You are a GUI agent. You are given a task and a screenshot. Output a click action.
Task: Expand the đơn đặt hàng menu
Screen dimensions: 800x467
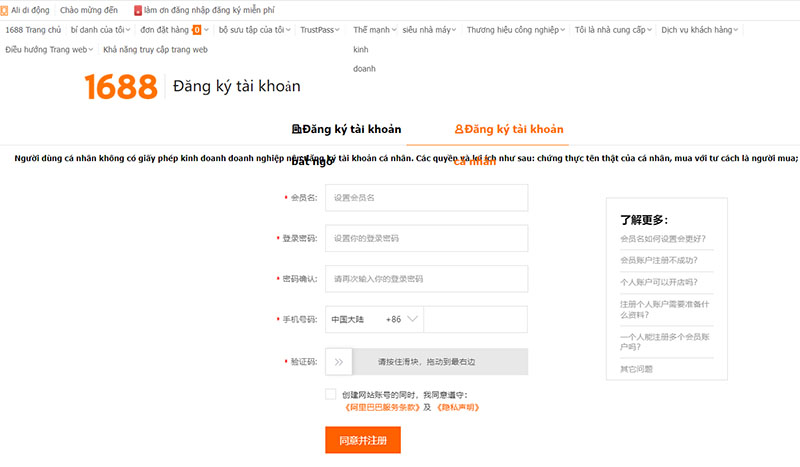174,30
